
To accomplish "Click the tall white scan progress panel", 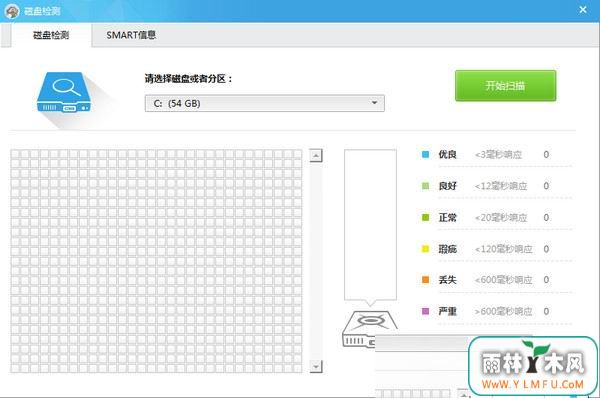I will pos(370,224).
